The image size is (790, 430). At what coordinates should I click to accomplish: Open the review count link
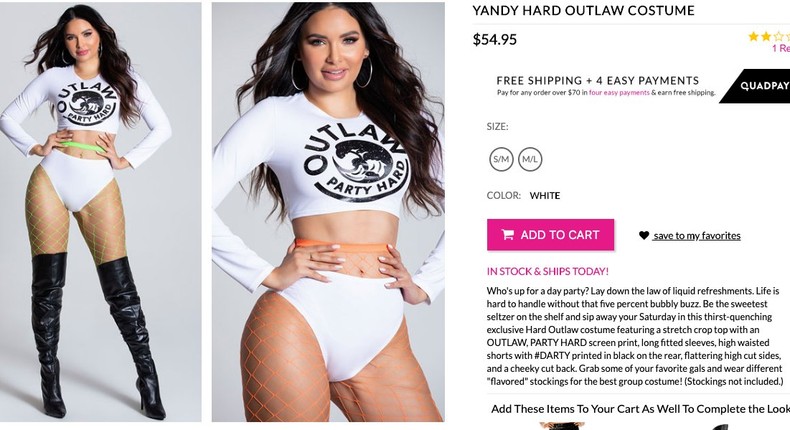tap(781, 48)
